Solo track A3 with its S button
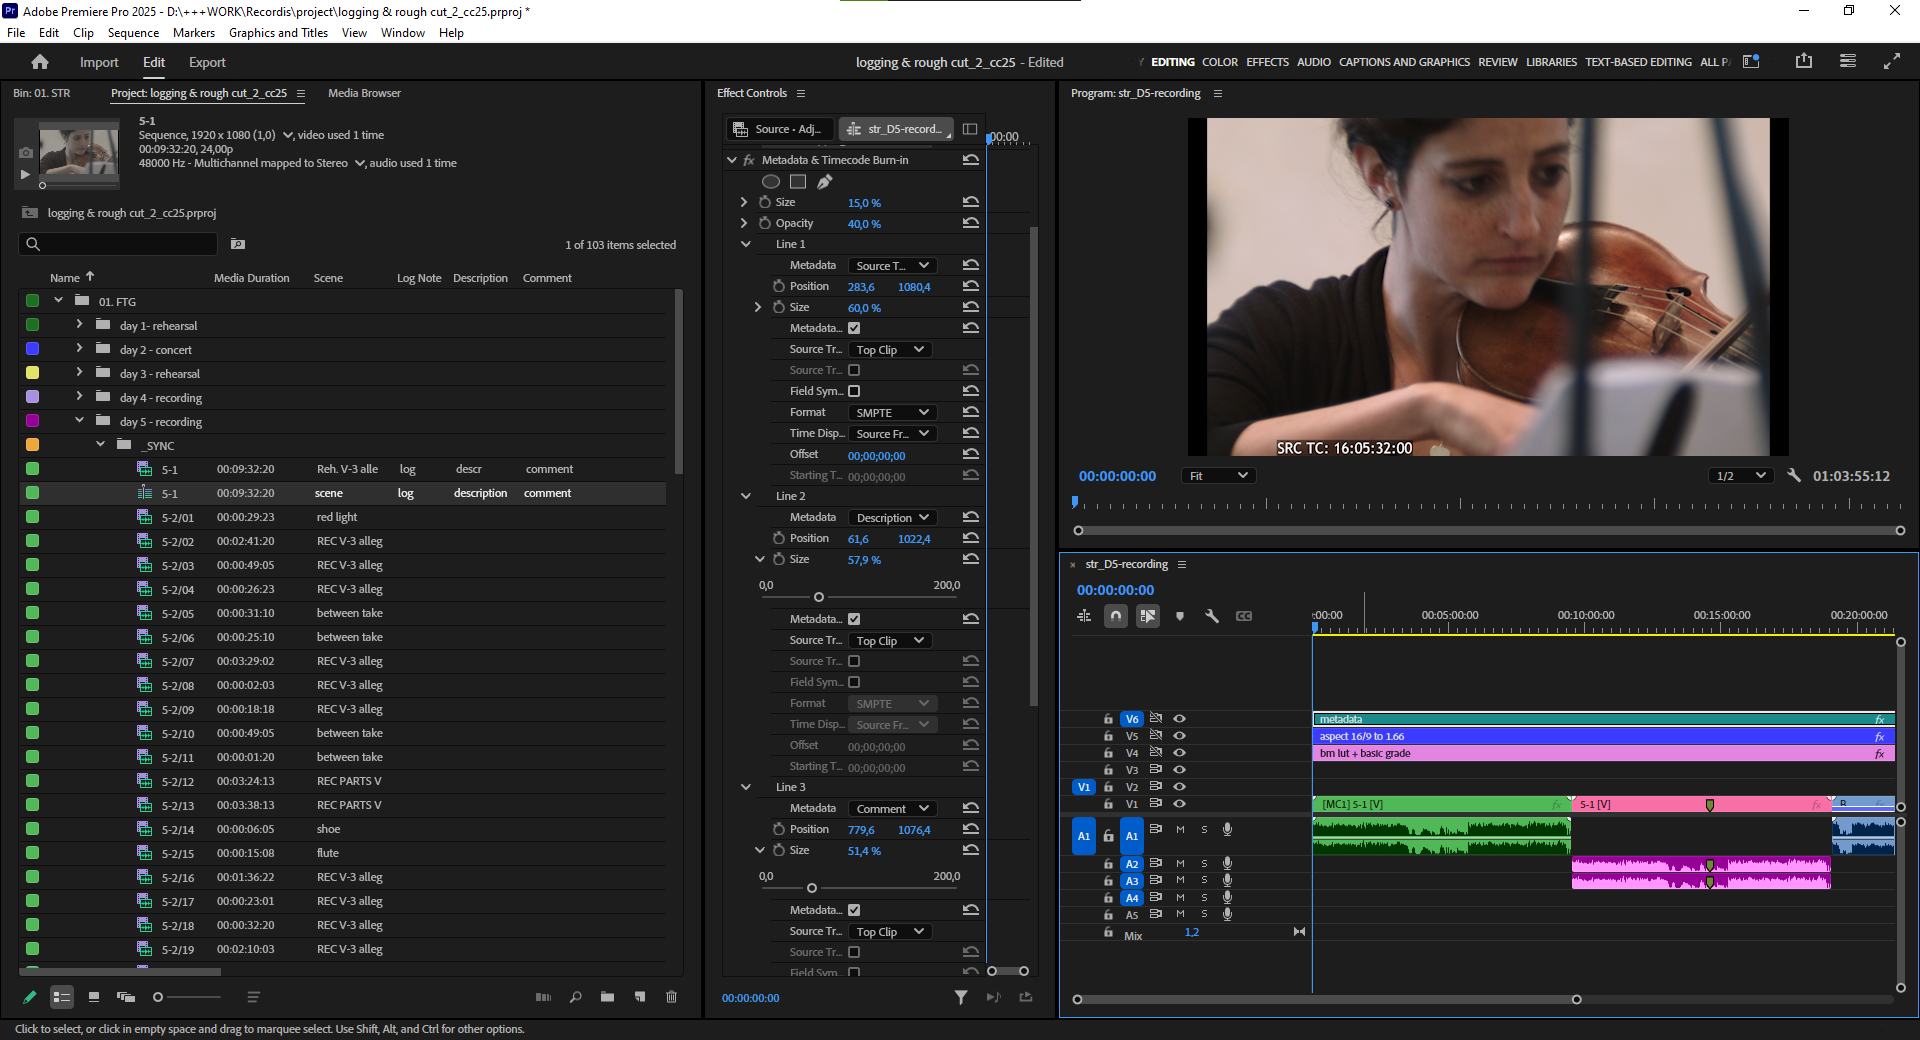 (1203, 881)
